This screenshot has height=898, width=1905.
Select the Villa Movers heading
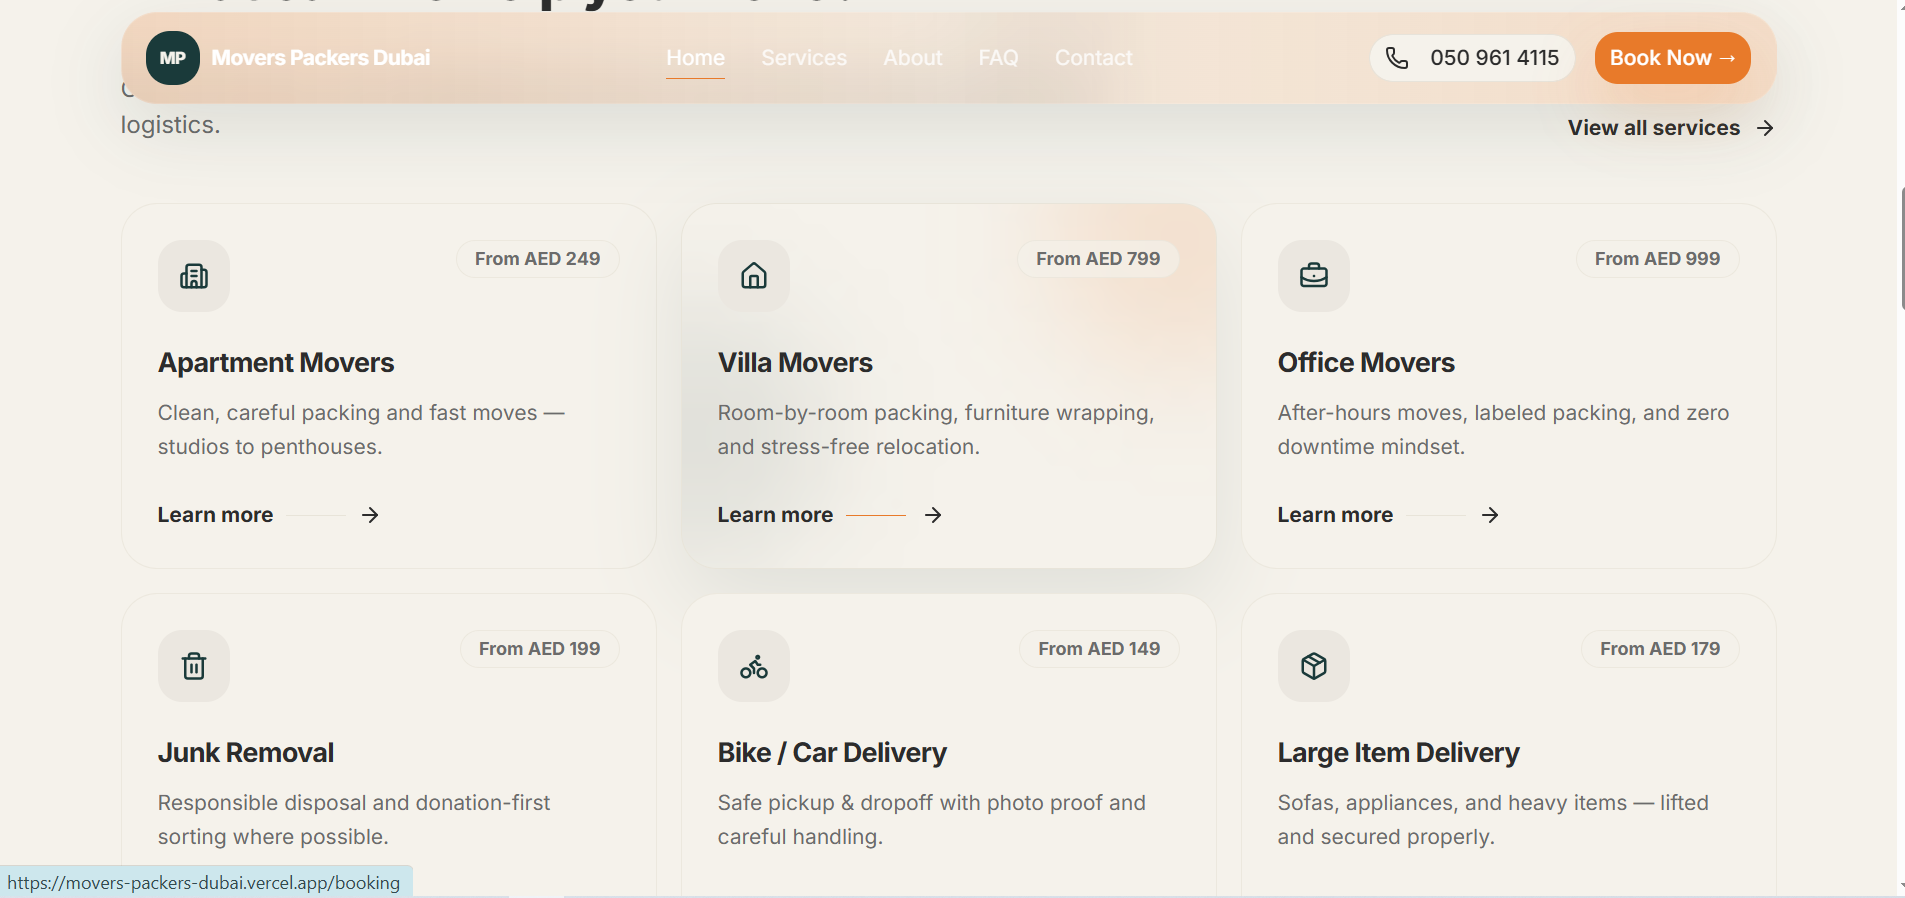795,362
